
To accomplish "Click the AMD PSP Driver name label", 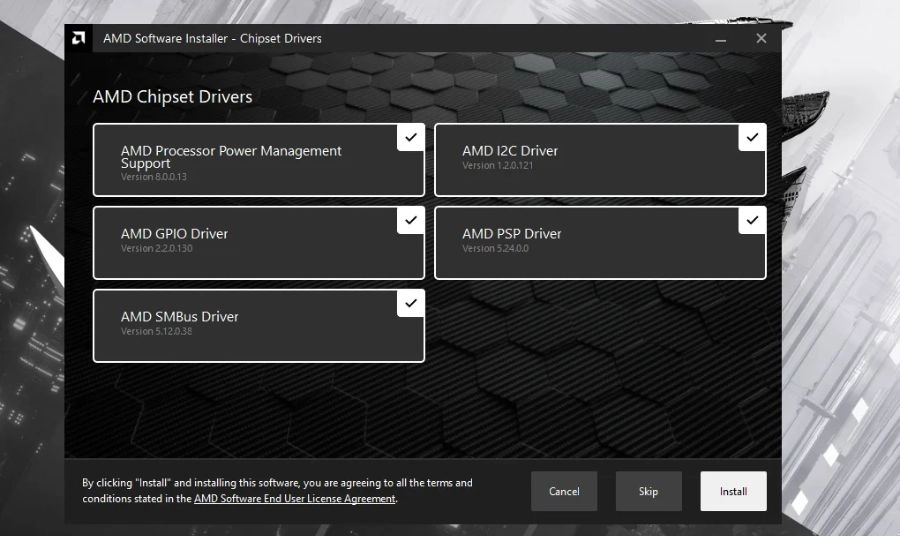I will (511, 234).
